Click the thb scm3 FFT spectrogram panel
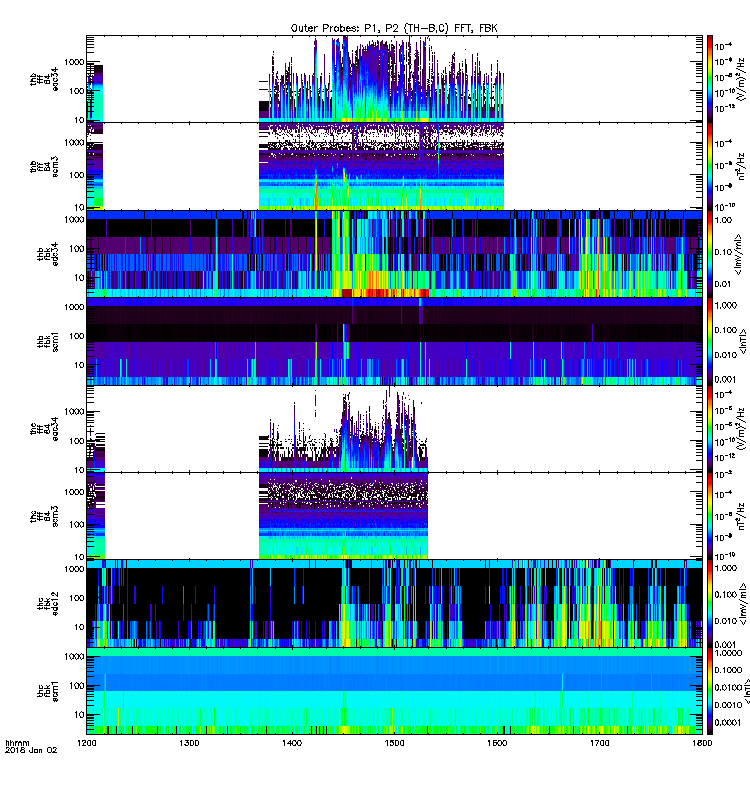Image resolution: width=750 pixels, height=800 pixels. (394, 166)
